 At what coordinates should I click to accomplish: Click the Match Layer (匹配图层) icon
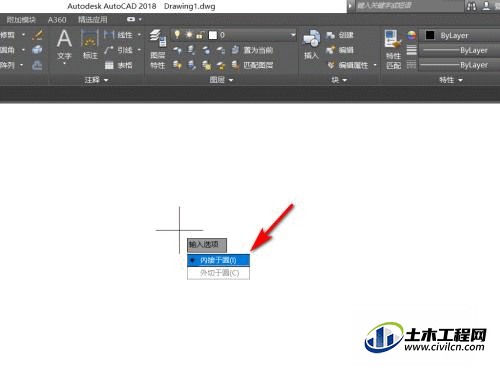236,65
